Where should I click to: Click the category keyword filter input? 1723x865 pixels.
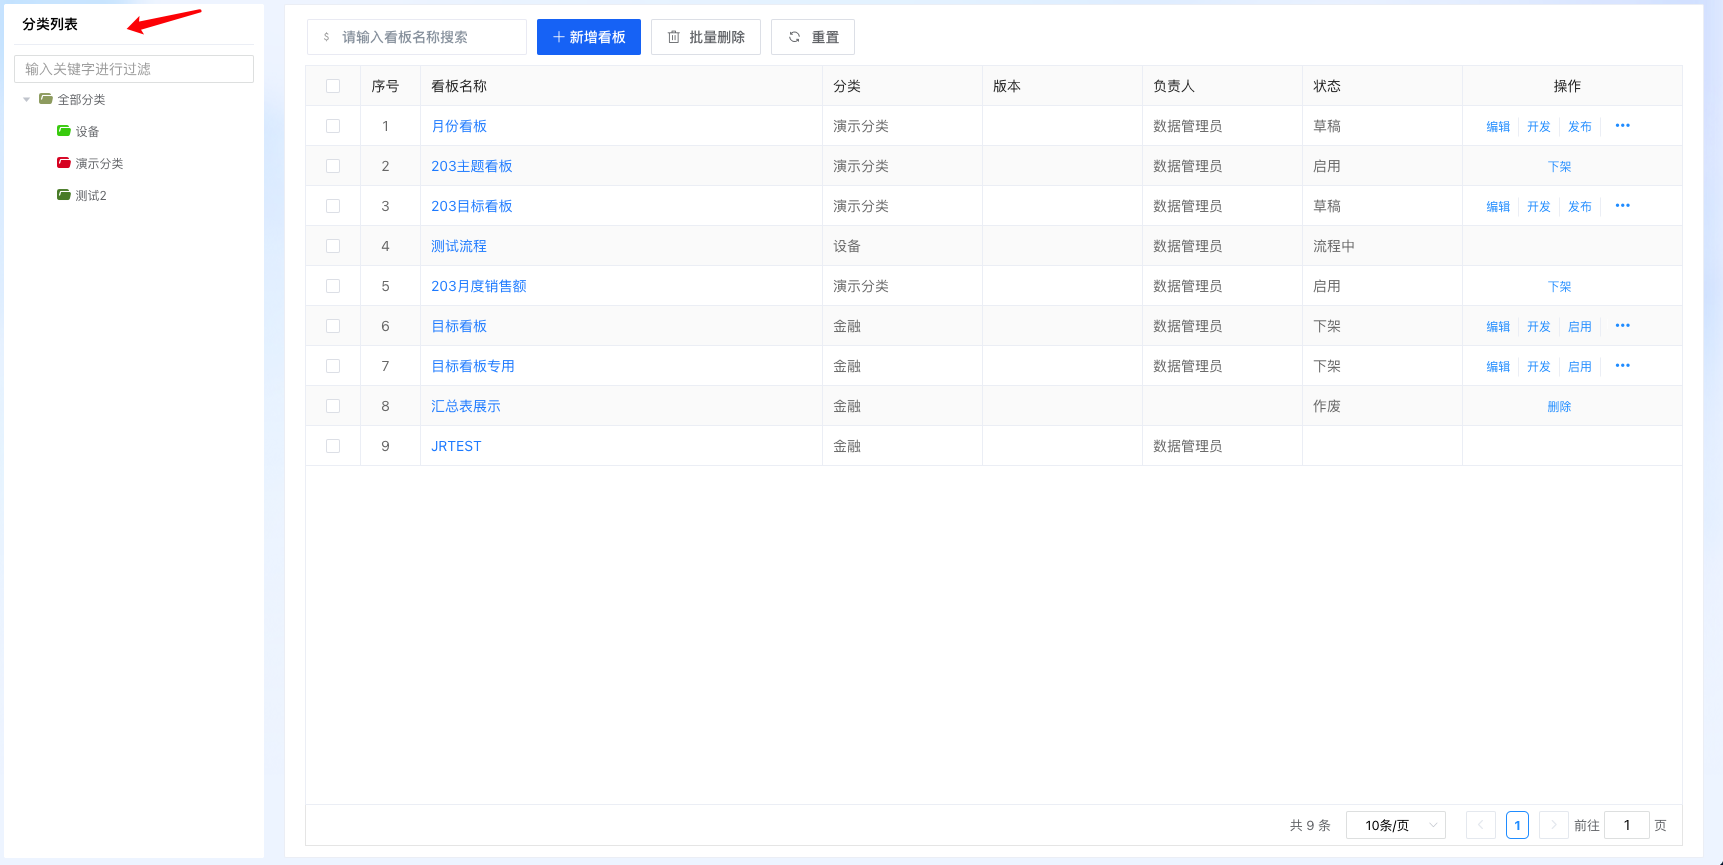(x=134, y=69)
